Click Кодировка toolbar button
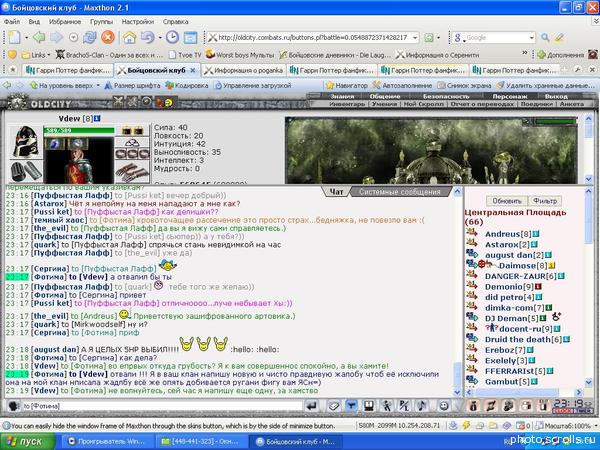The width and height of the screenshot is (600, 450). [x=187, y=85]
